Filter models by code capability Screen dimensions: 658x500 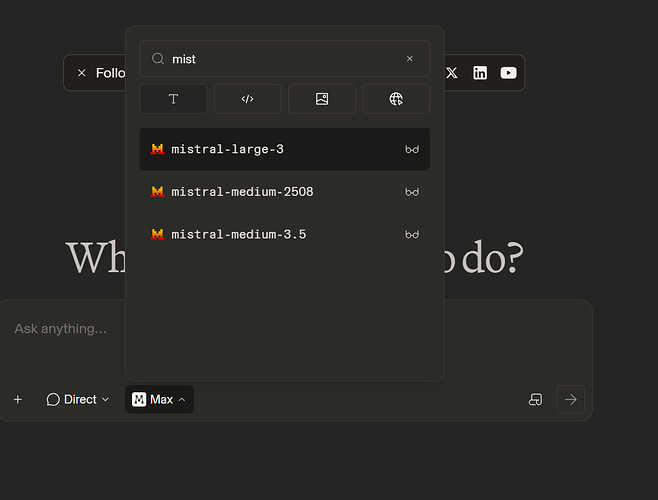[x=248, y=99]
